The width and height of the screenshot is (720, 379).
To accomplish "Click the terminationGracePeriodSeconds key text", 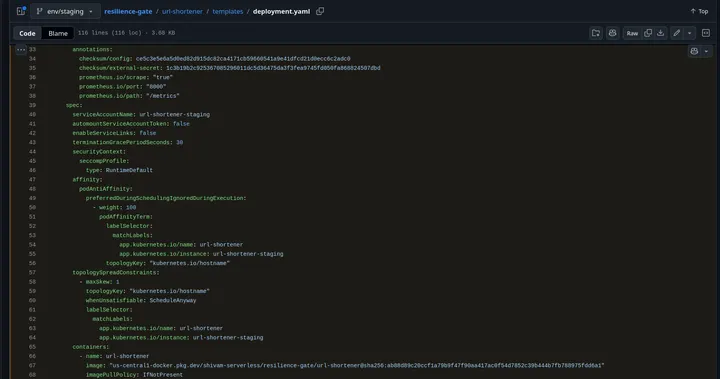I will 122,142.
